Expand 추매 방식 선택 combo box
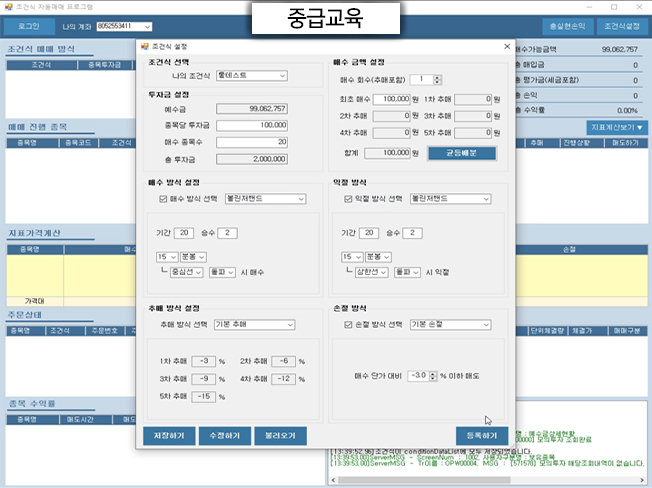The image size is (652, 488). click(254, 325)
